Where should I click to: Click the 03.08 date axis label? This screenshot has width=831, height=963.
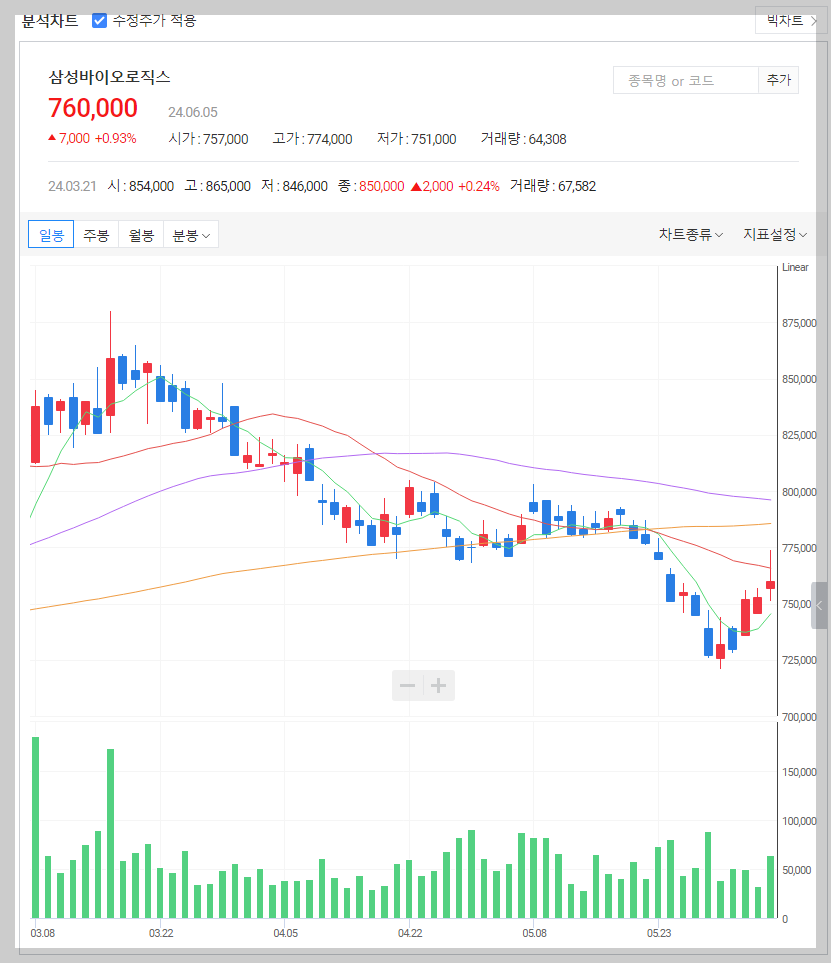[42, 933]
